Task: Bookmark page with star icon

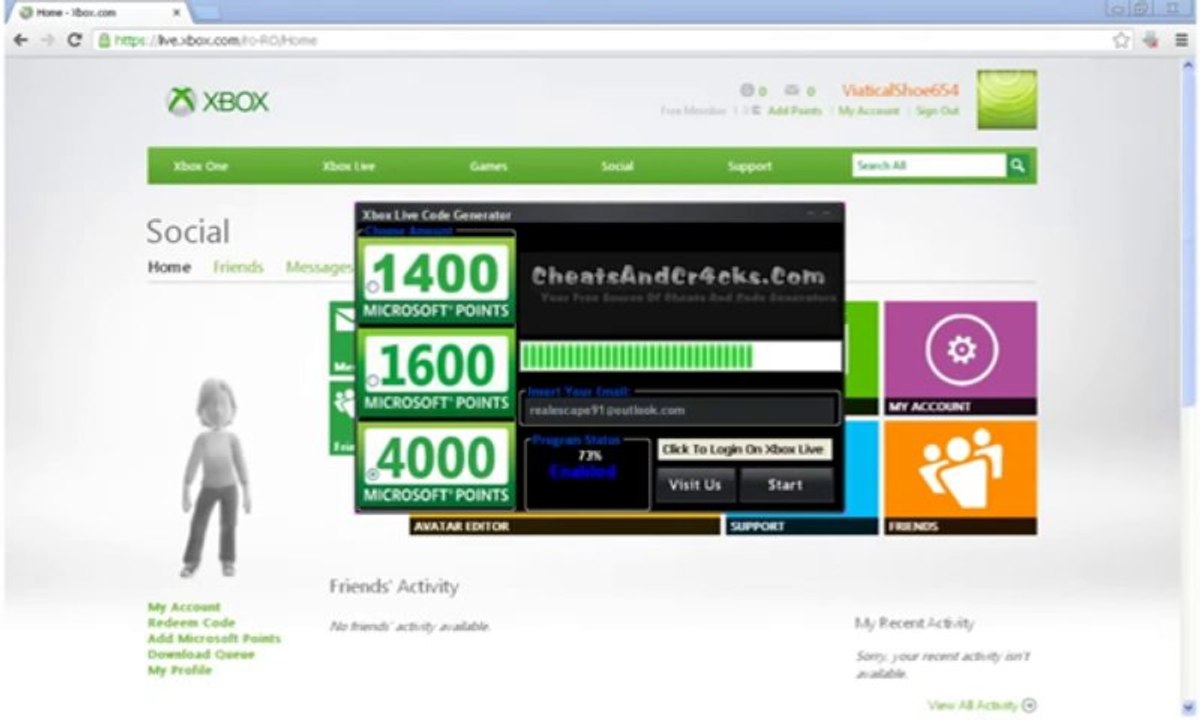Action: point(1121,40)
